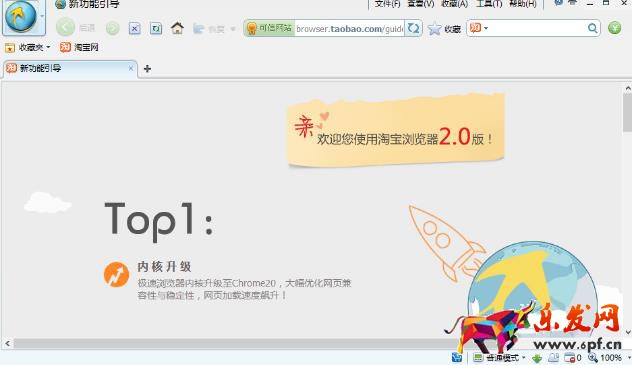The height and width of the screenshot is (365, 632).
Task: Click the star favorites icon
Action: tap(434, 29)
